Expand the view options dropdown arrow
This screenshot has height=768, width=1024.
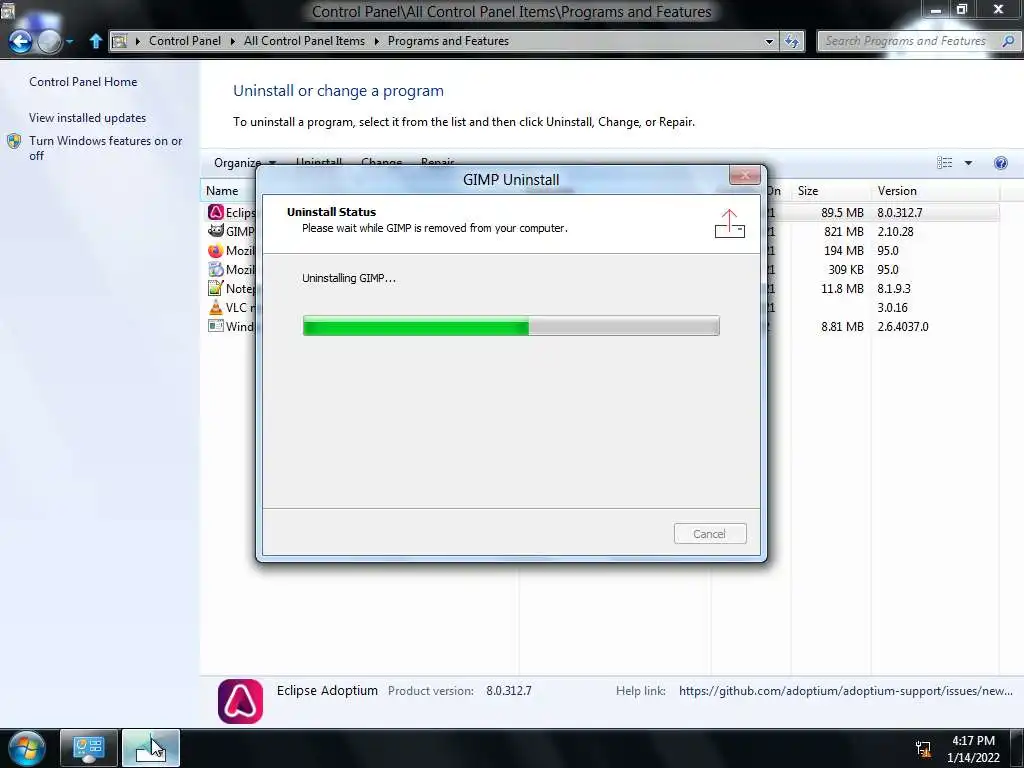click(x=968, y=163)
